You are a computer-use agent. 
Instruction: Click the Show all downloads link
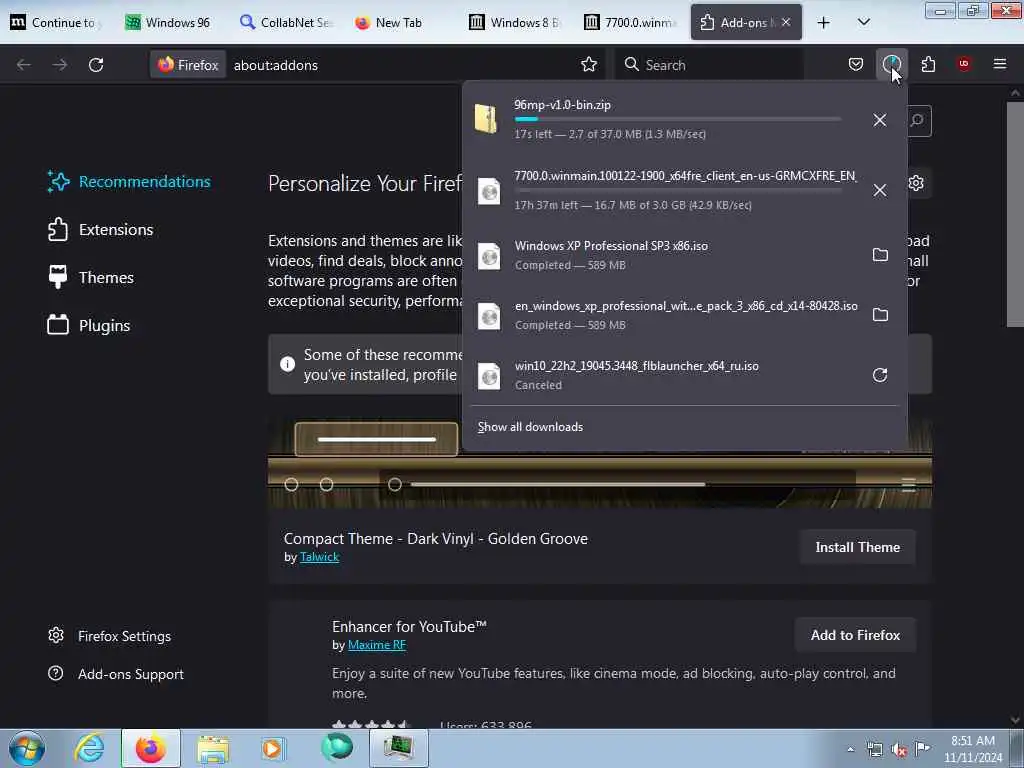[530, 427]
